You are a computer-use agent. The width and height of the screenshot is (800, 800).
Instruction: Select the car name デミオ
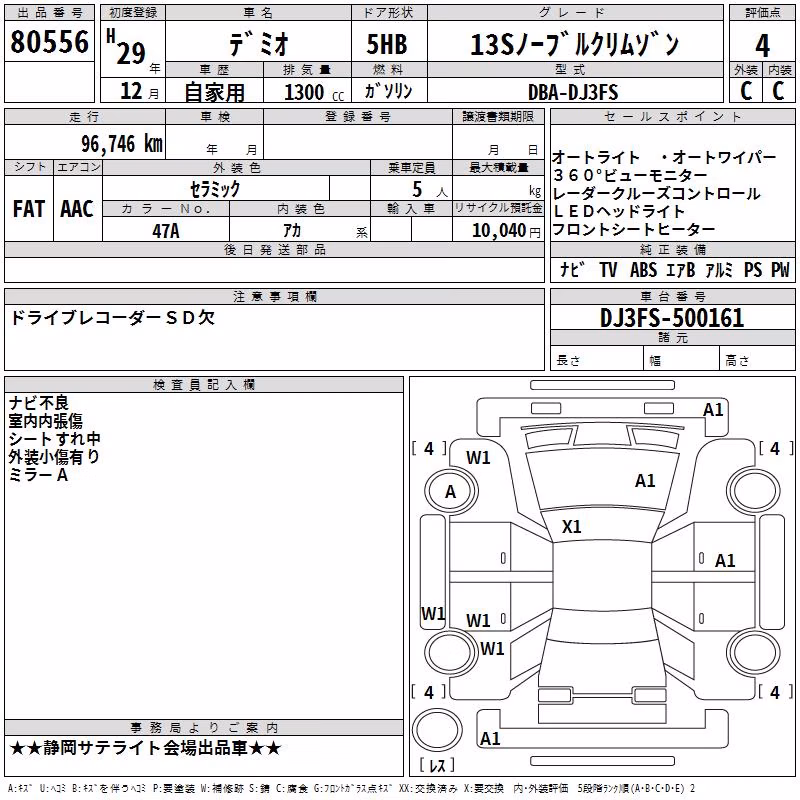tap(259, 43)
